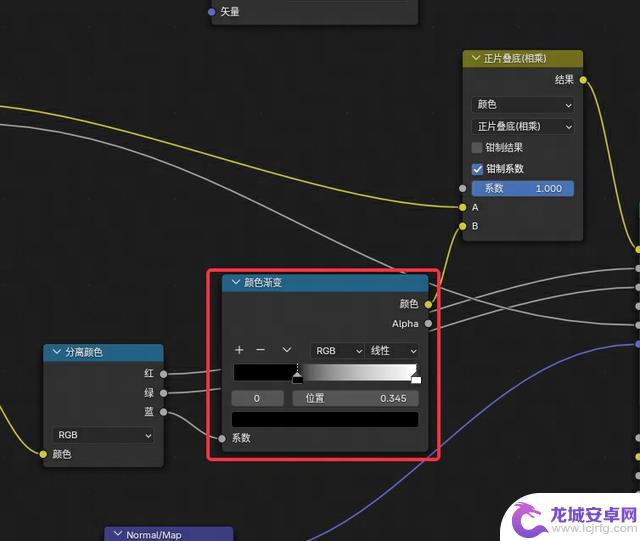Open the RGB mode dropdown on 分离颜色
This screenshot has width=640, height=541.
click(x=103, y=435)
